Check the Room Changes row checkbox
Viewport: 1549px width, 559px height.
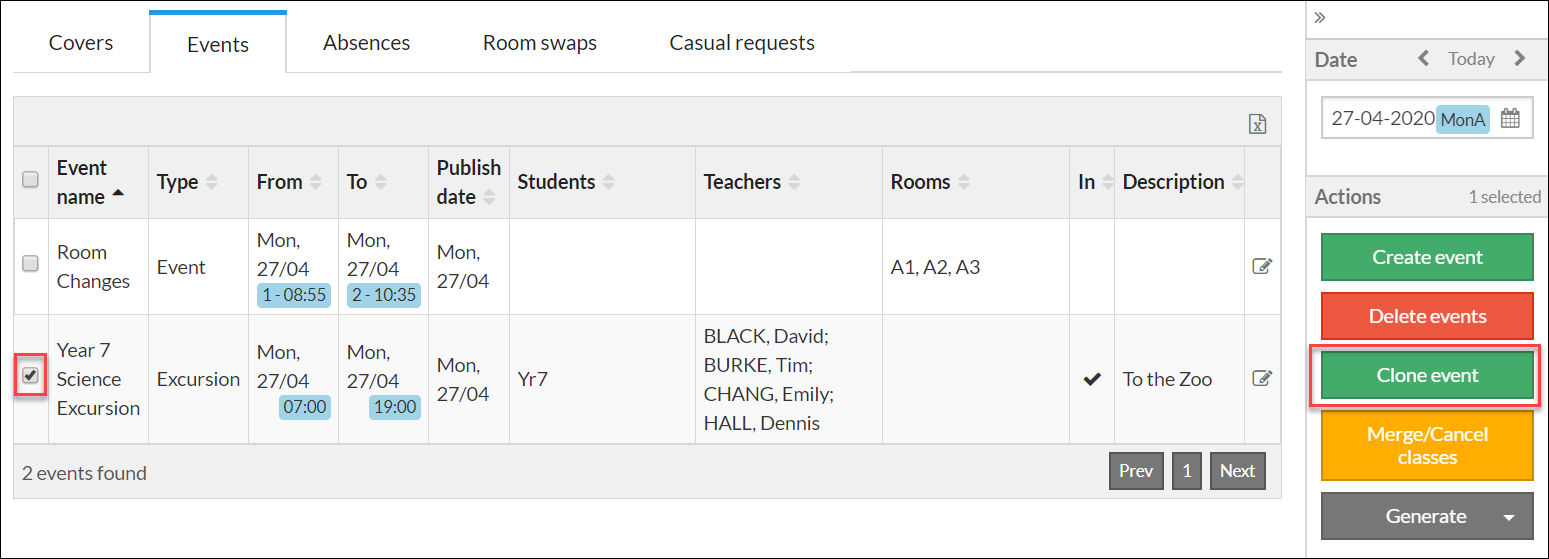coord(30,263)
